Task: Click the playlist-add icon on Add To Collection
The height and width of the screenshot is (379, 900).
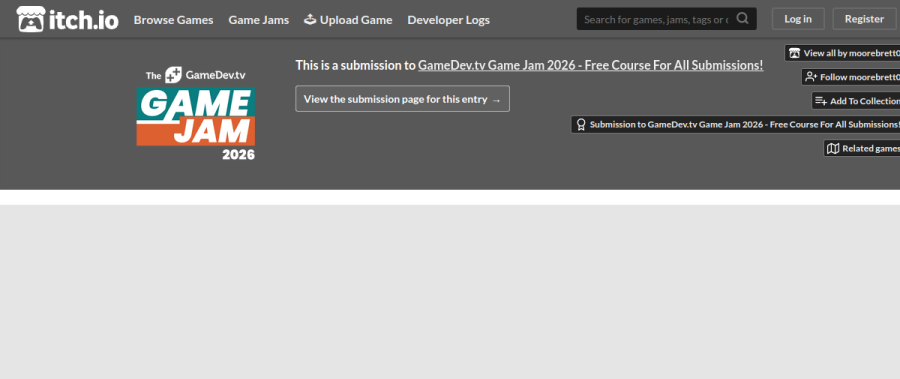Action: click(821, 101)
